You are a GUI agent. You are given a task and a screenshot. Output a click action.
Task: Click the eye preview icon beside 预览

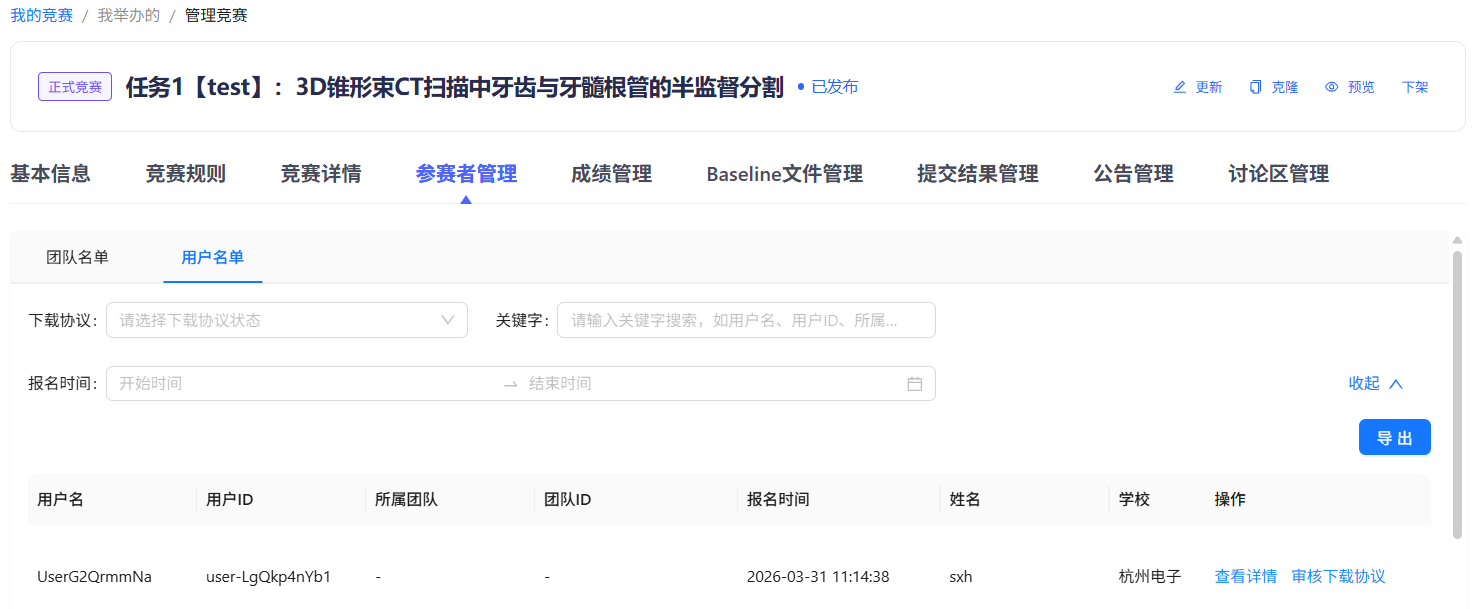pyautogui.click(x=1331, y=87)
